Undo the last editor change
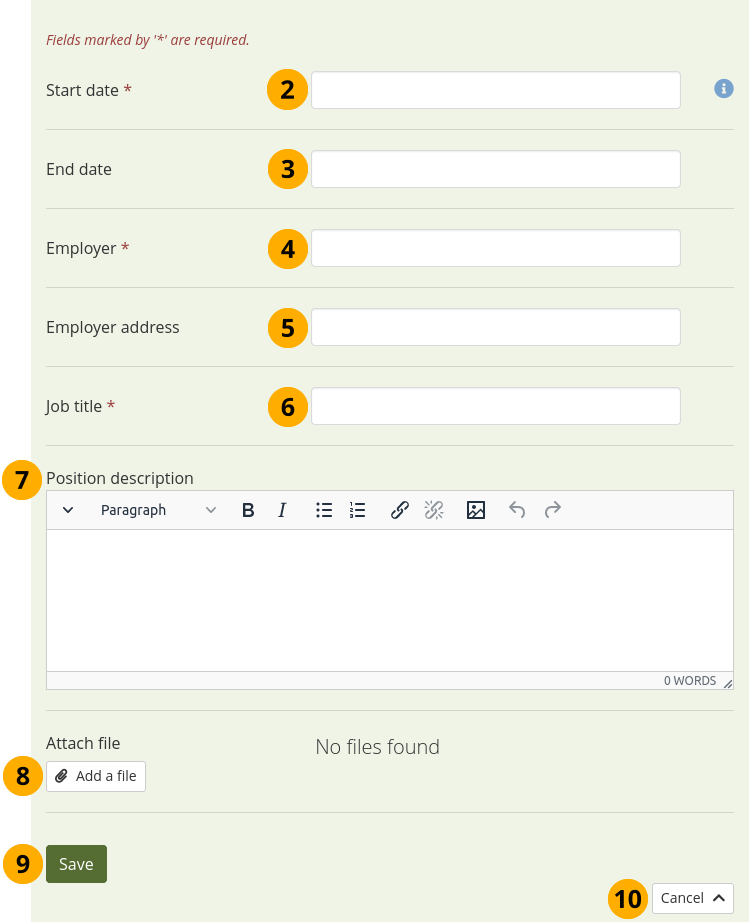 pyautogui.click(x=517, y=510)
